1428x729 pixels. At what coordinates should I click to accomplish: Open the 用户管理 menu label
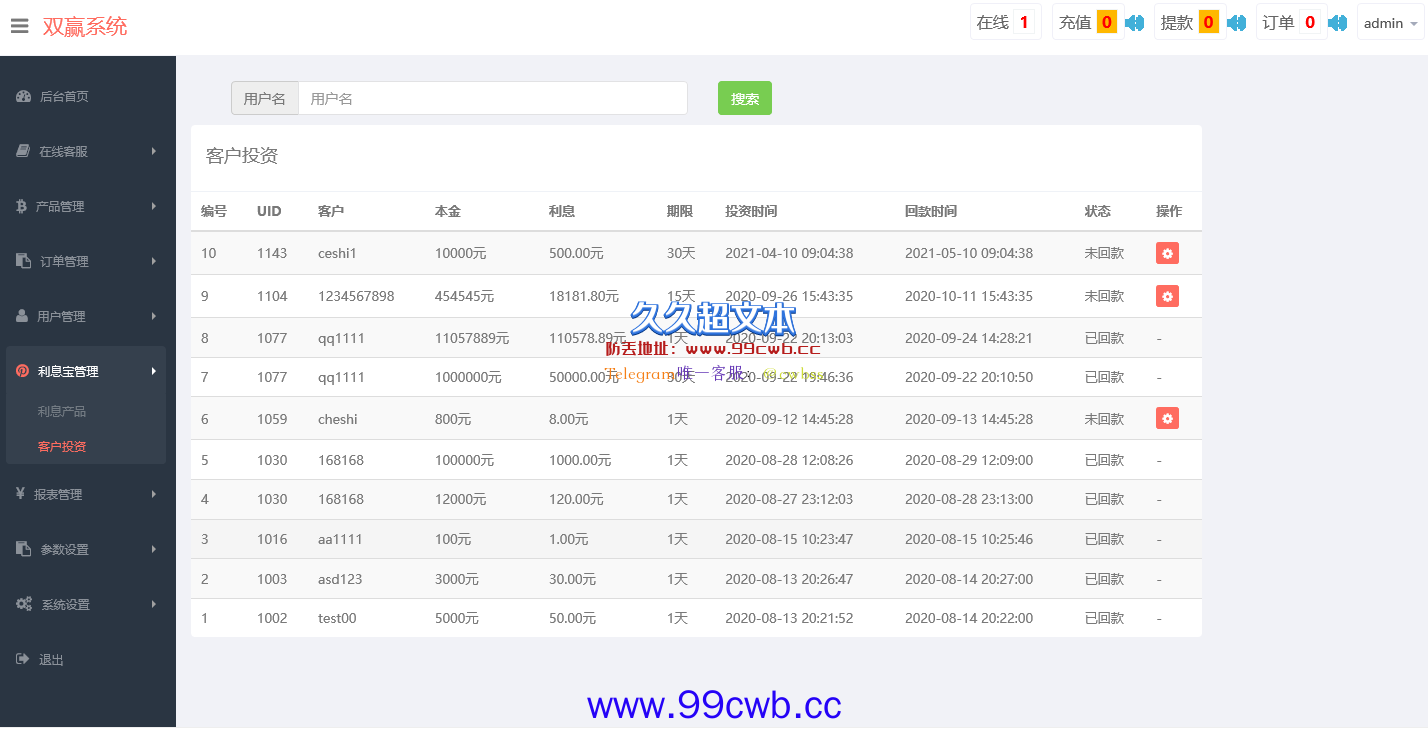point(61,316)
